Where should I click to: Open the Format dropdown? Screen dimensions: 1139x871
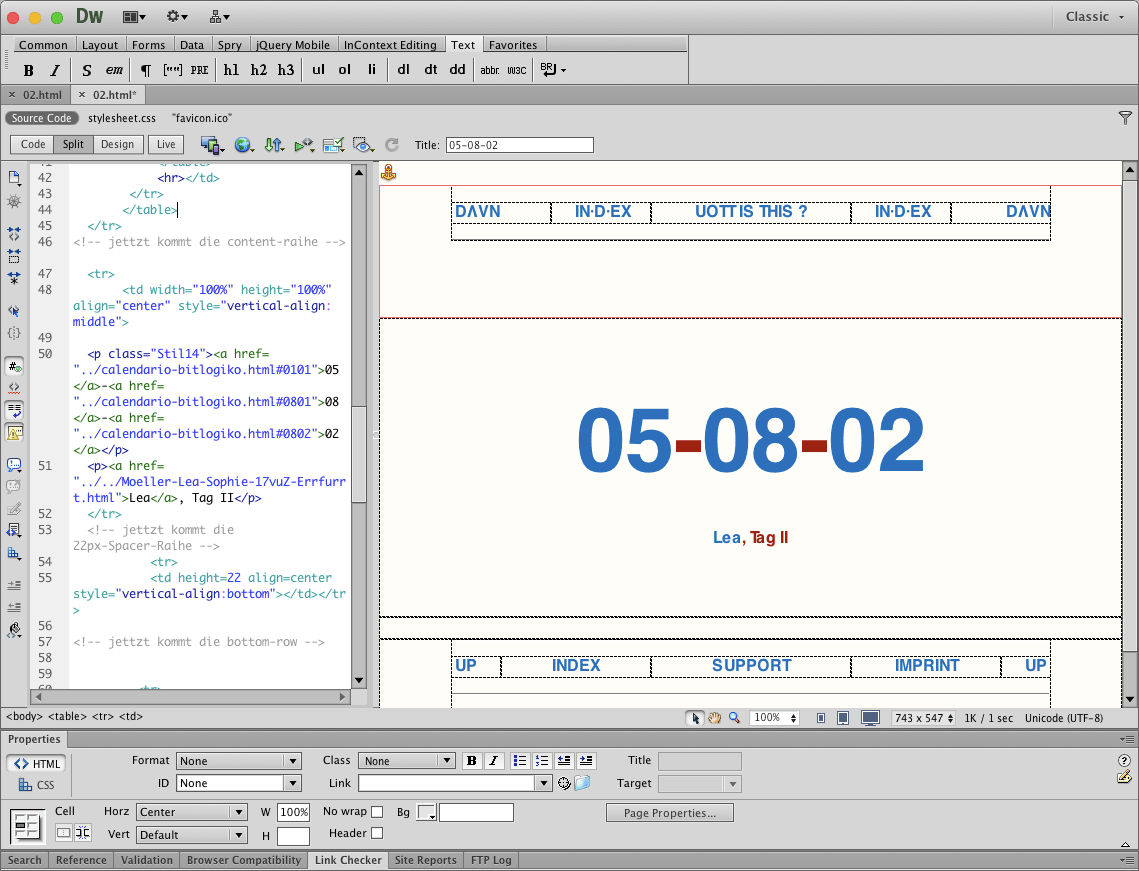pyautogui.click(x=238, y=761)
